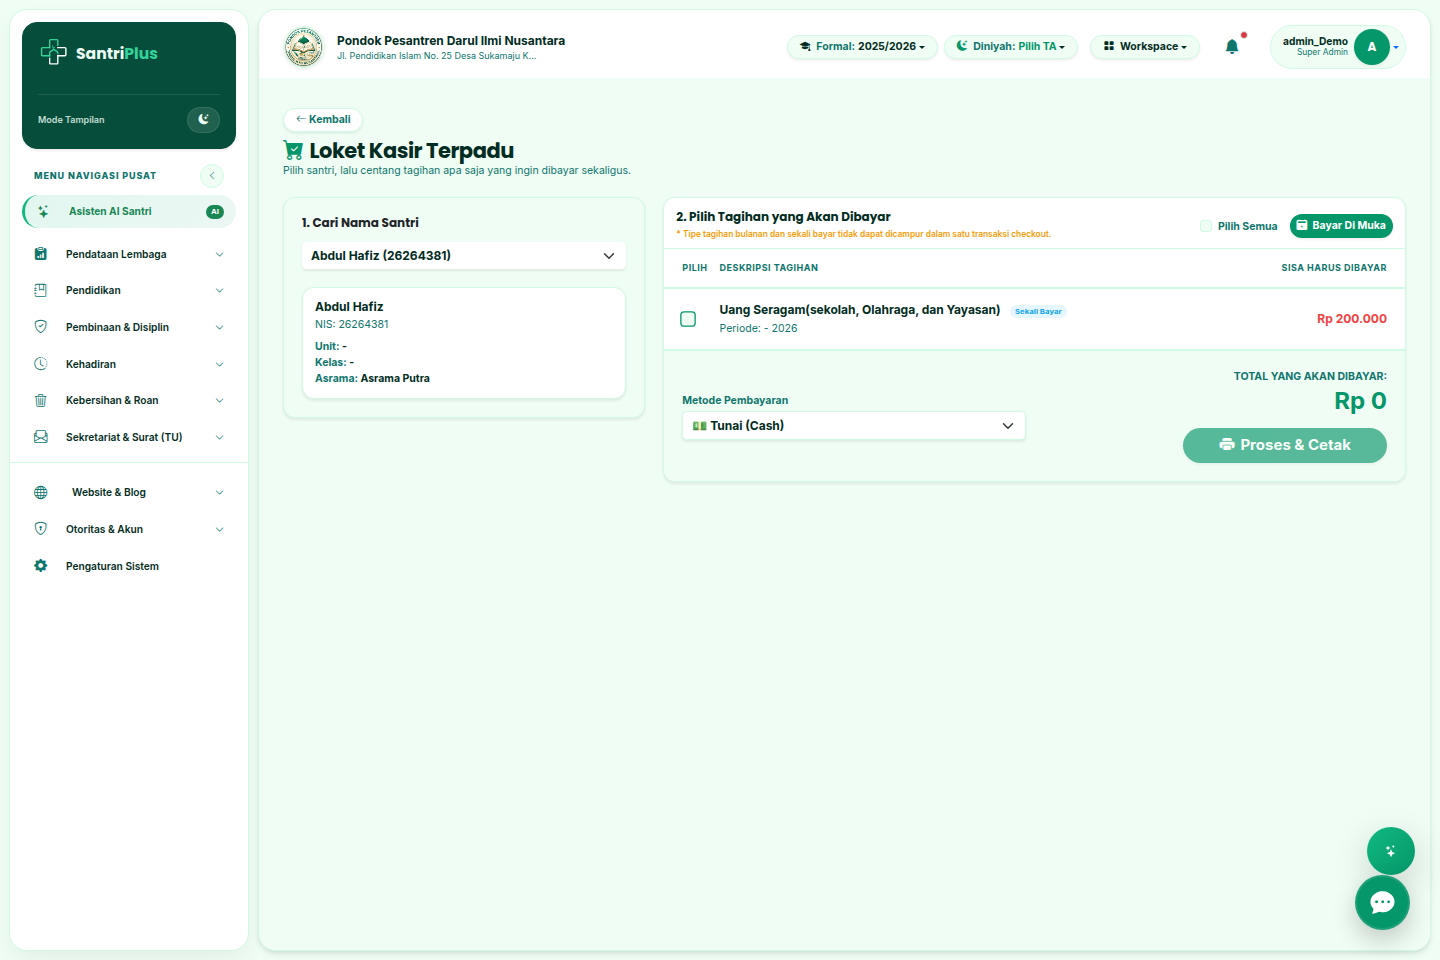Open the santri name dropdown
The width and height of the screenshot is (1440, 960).
pyautogui.click(x=464, y=256)
